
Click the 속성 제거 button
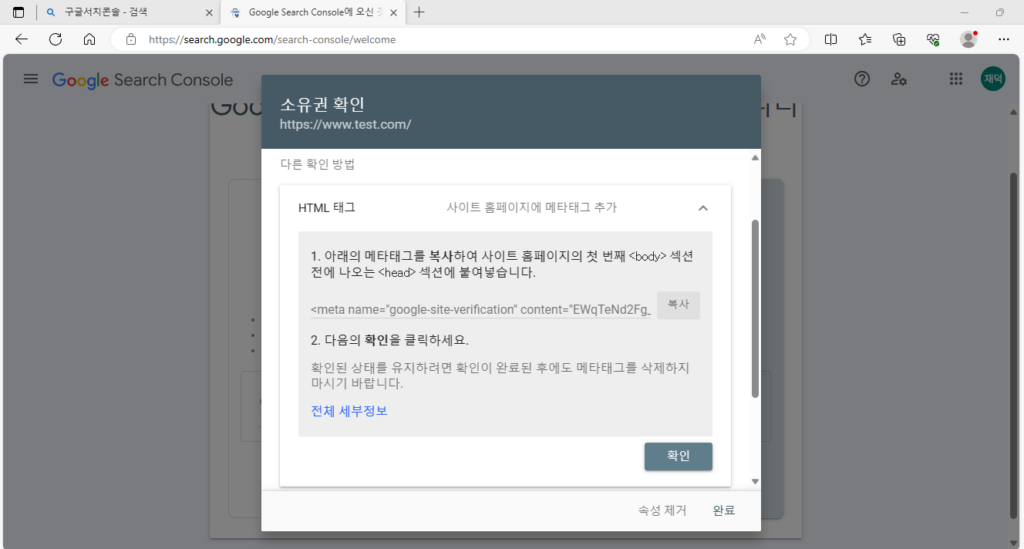(662, 510)
